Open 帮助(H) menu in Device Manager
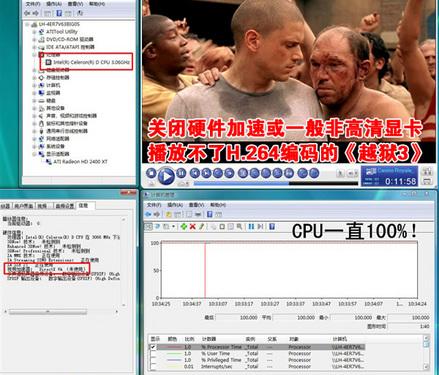 97,4
